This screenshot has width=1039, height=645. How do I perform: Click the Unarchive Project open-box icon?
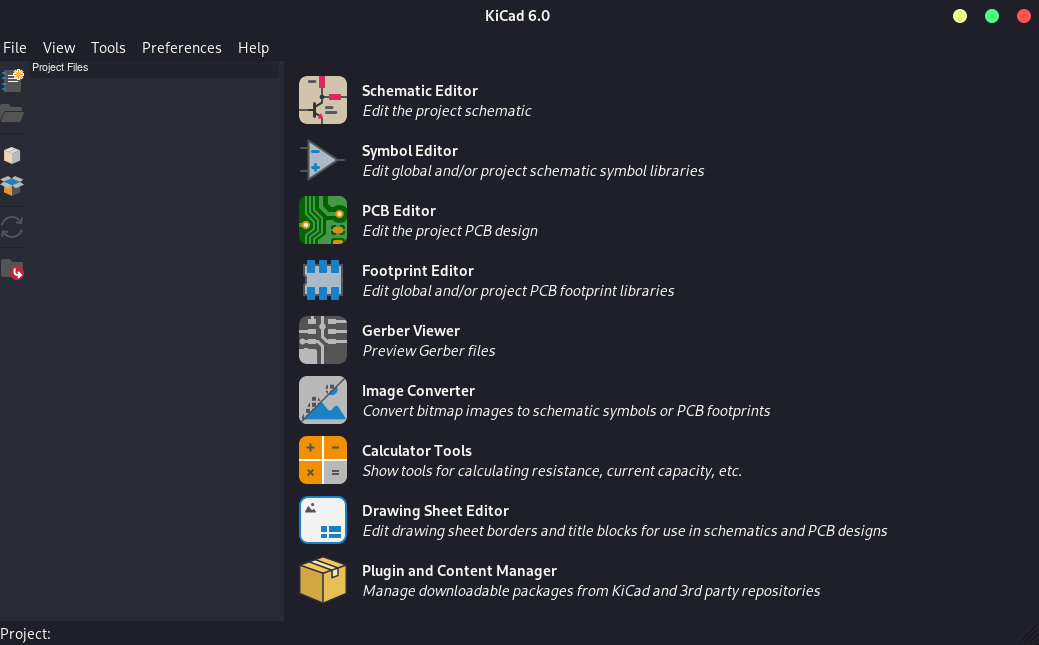(12, 186)
